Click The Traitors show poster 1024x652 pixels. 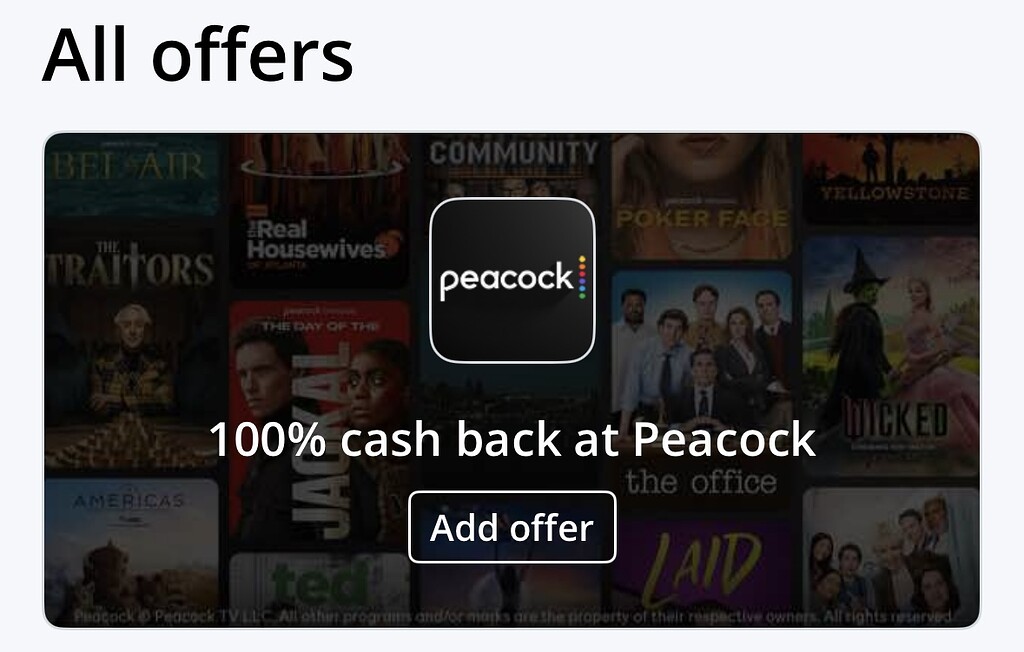point(131,348)
